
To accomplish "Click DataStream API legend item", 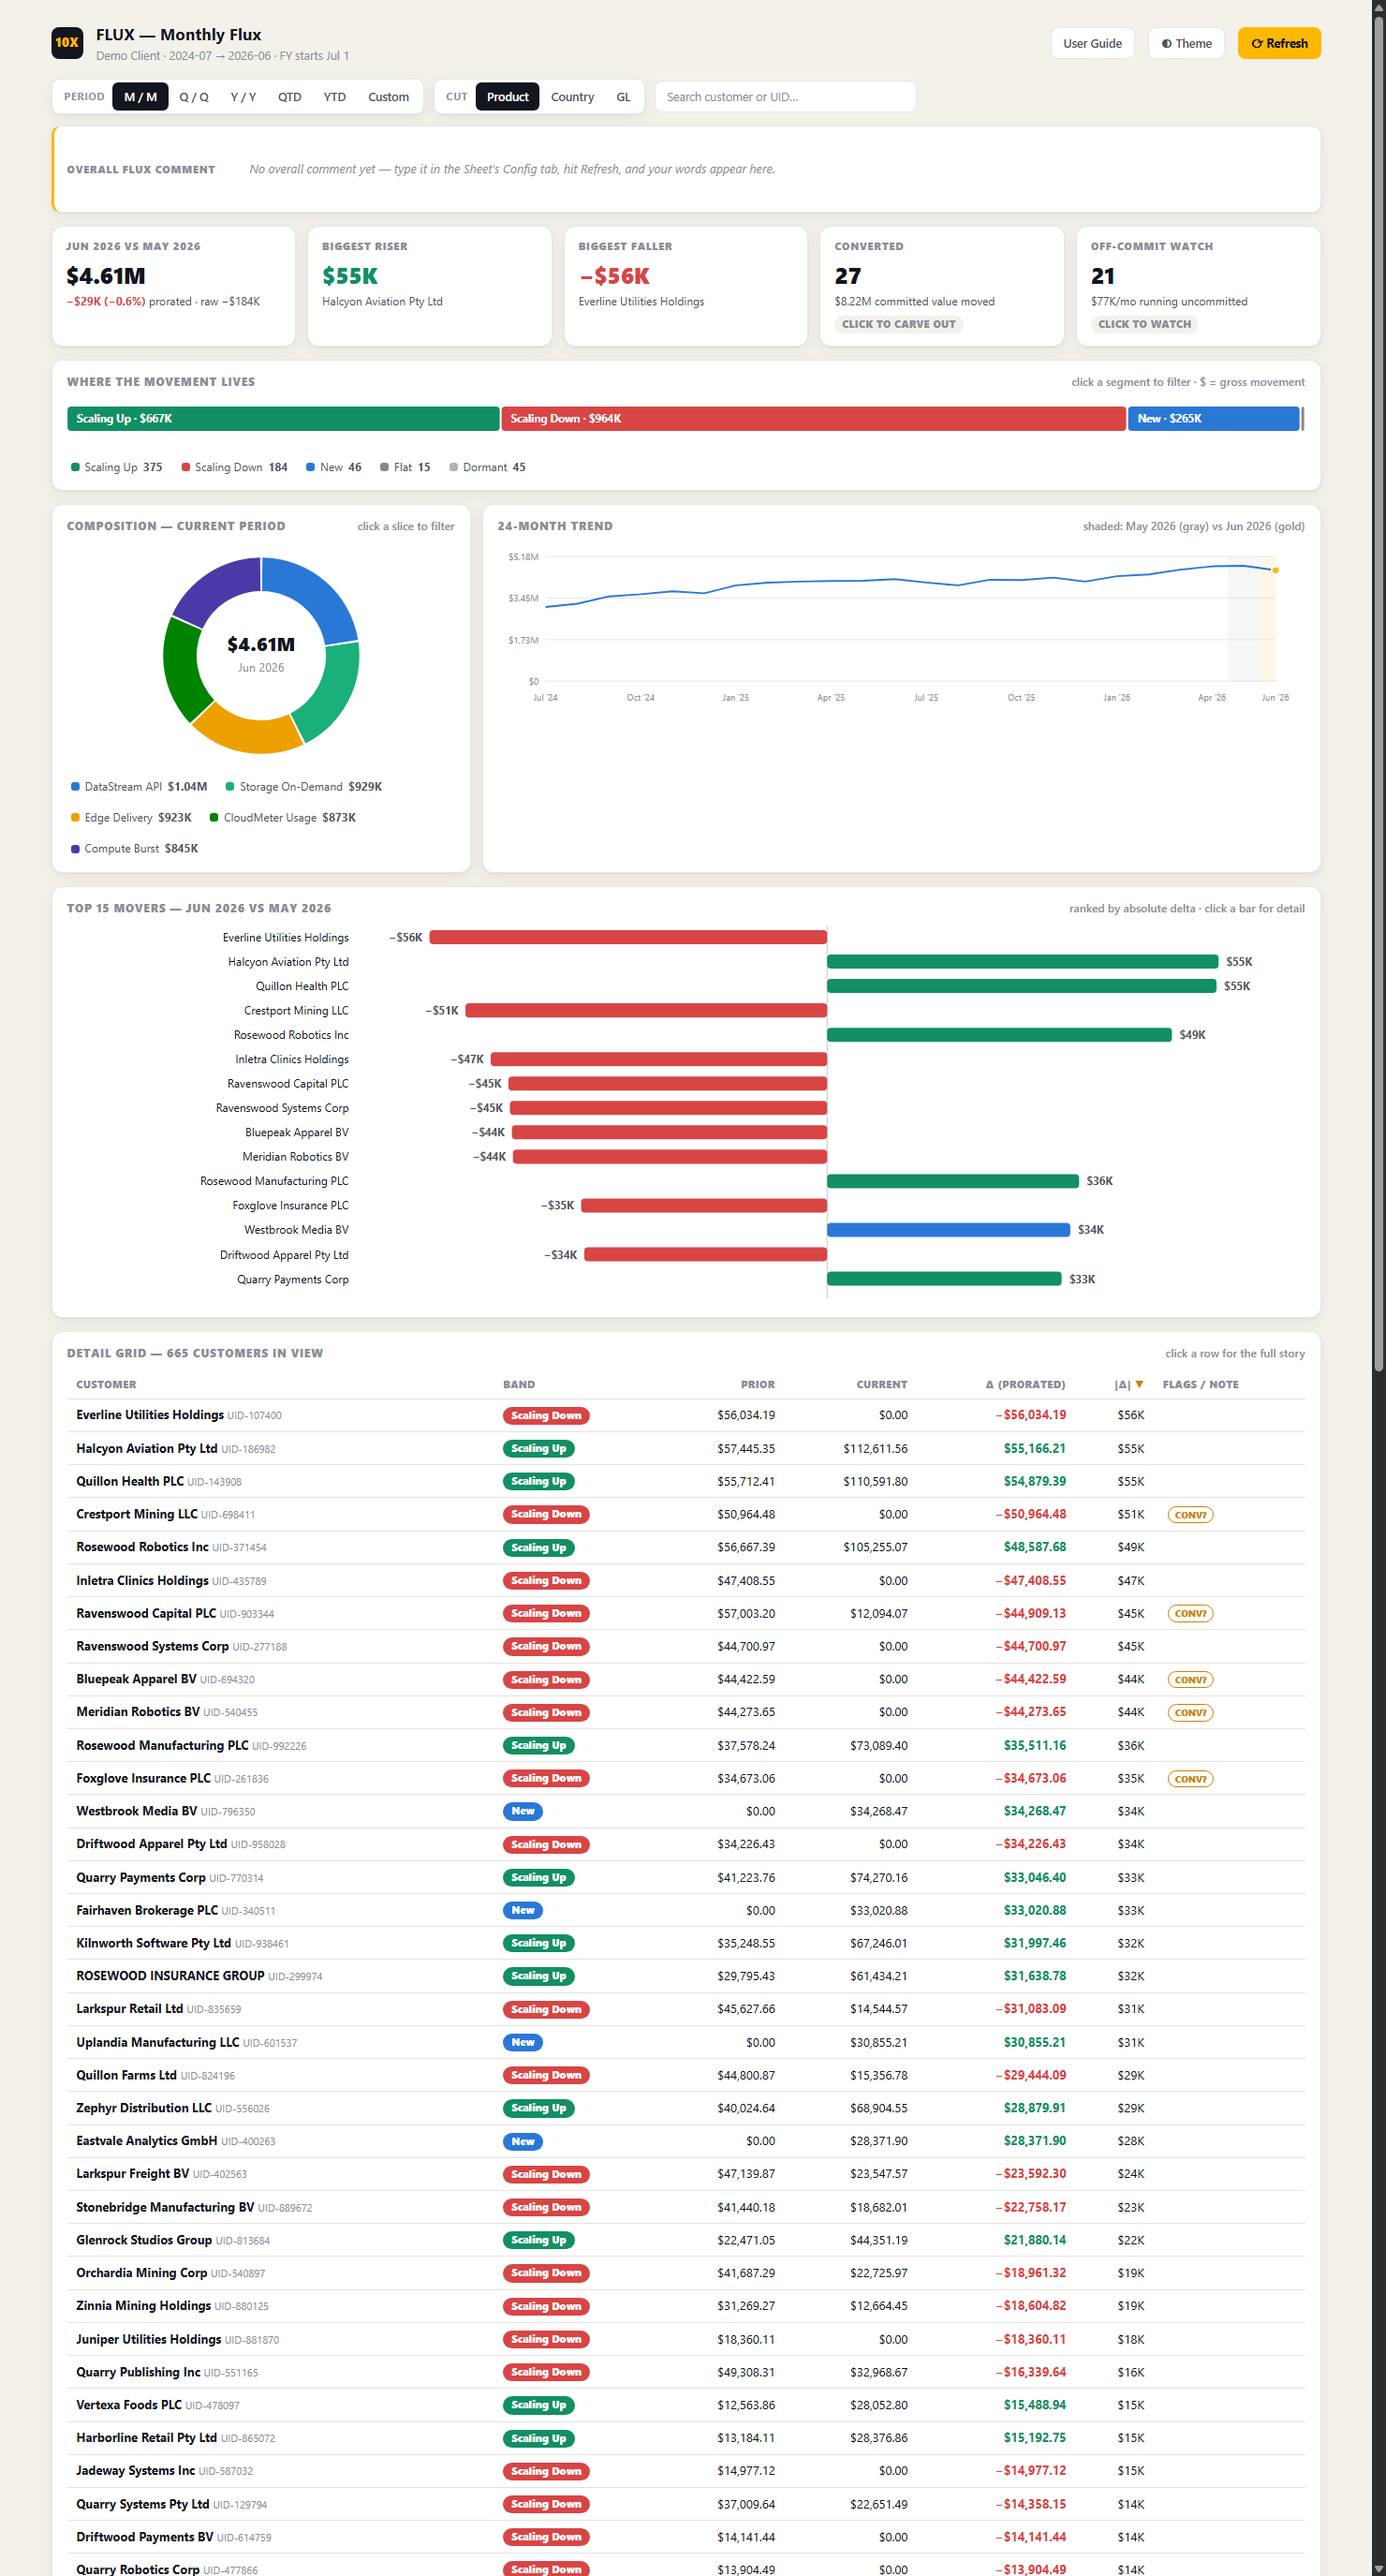I will (x=139, y=787).
